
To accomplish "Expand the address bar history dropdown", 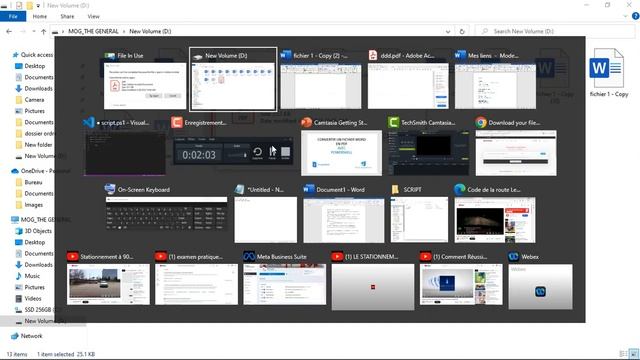I will [448, 31].
